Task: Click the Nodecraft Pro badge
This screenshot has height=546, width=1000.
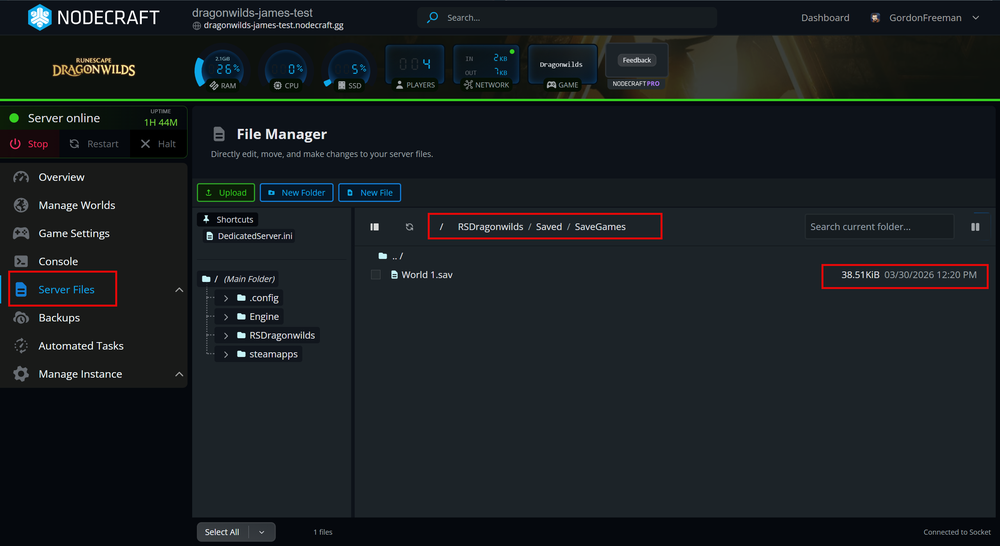Action: coord(636,84)
